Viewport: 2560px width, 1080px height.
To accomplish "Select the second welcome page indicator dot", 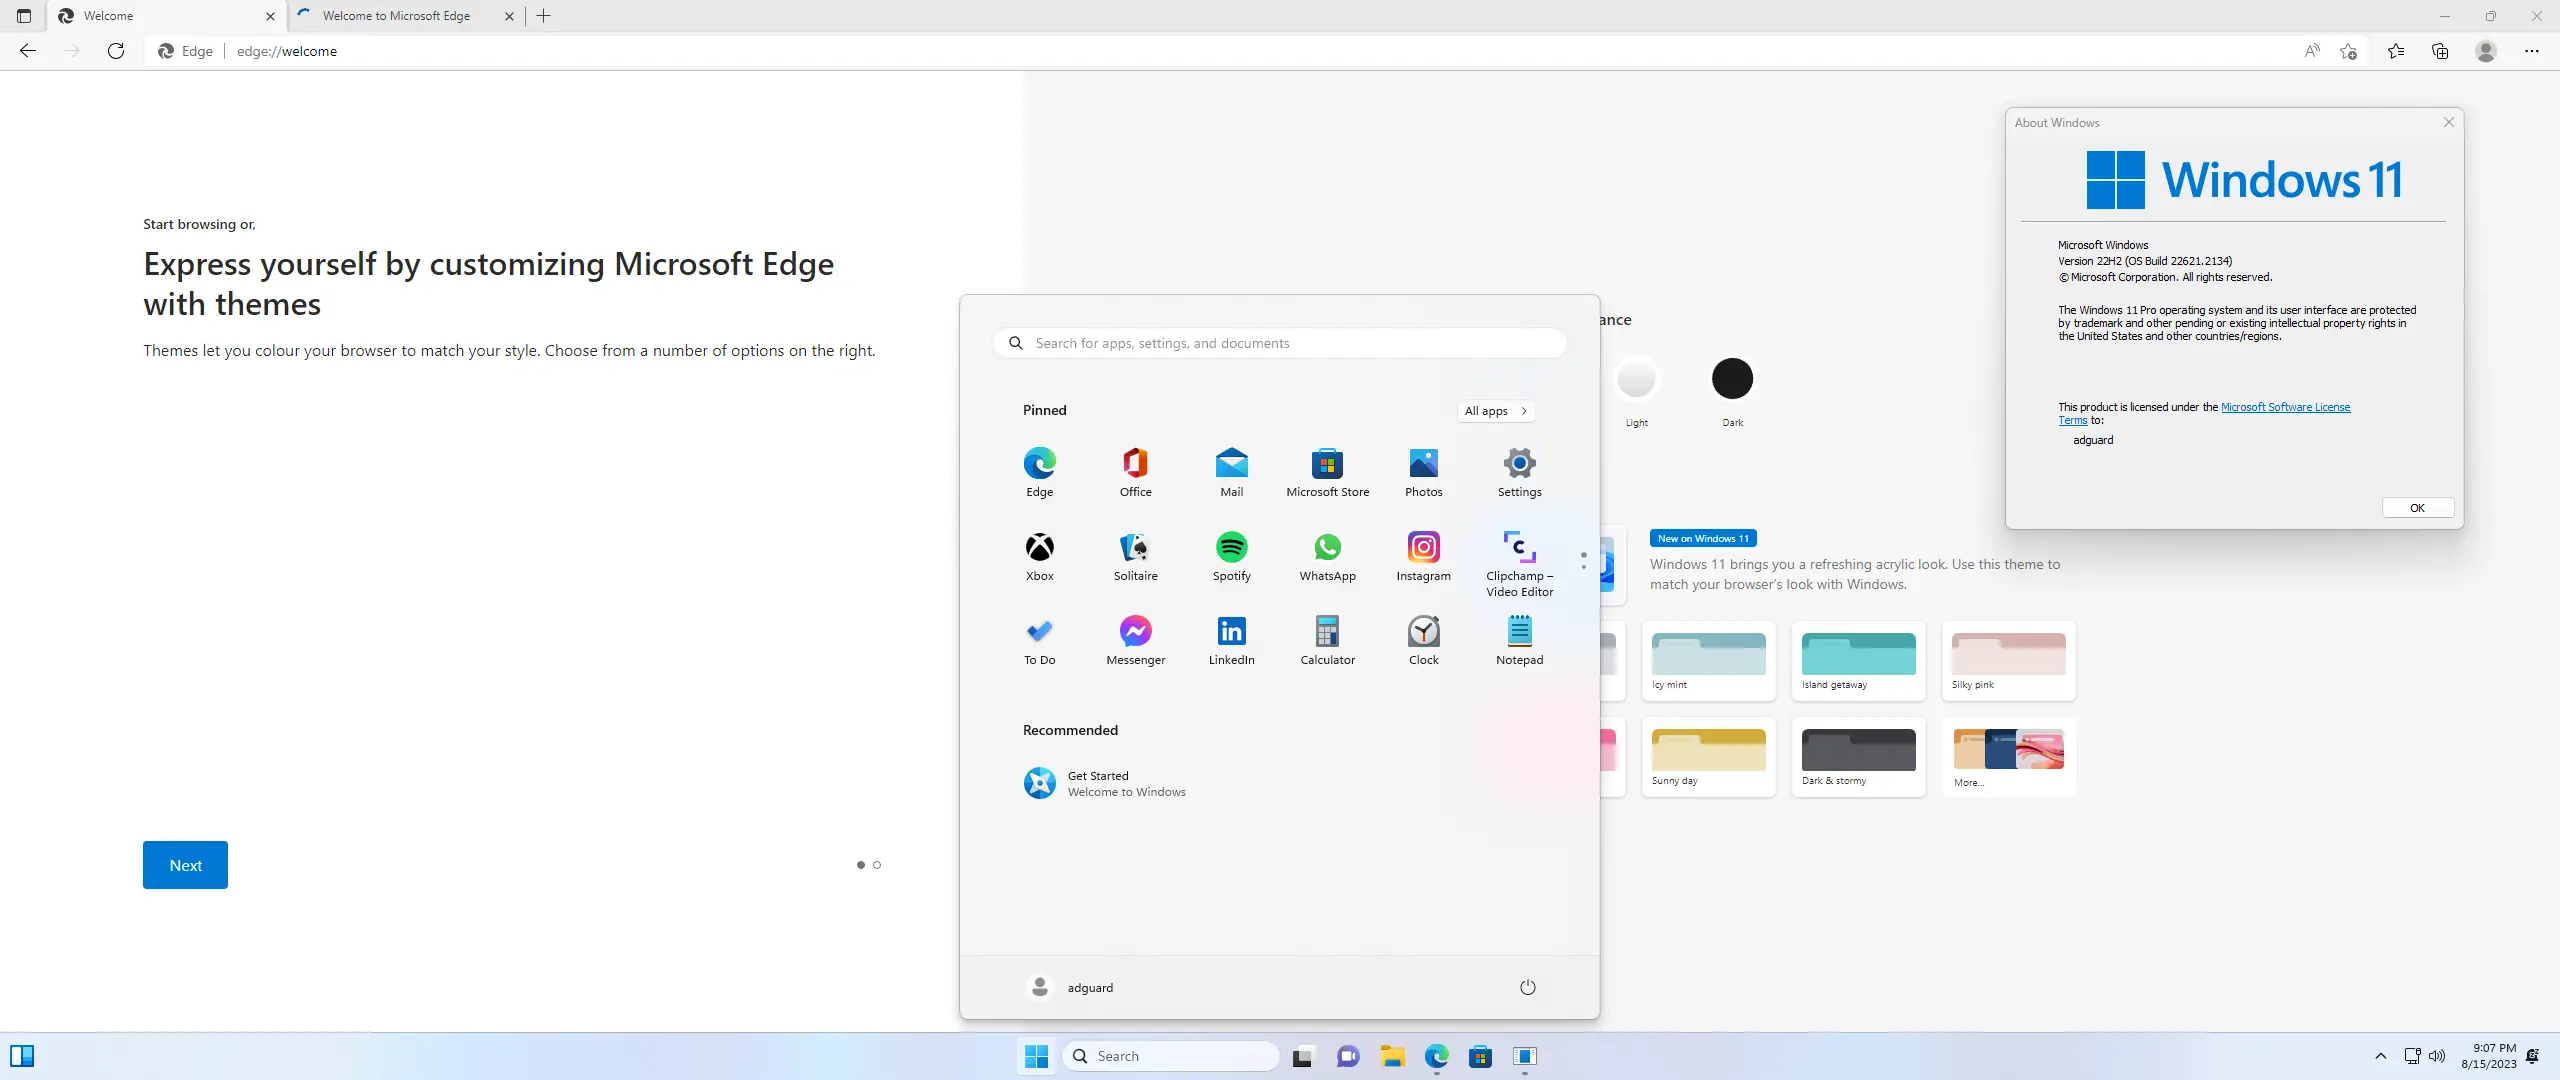I will [877, 865].
